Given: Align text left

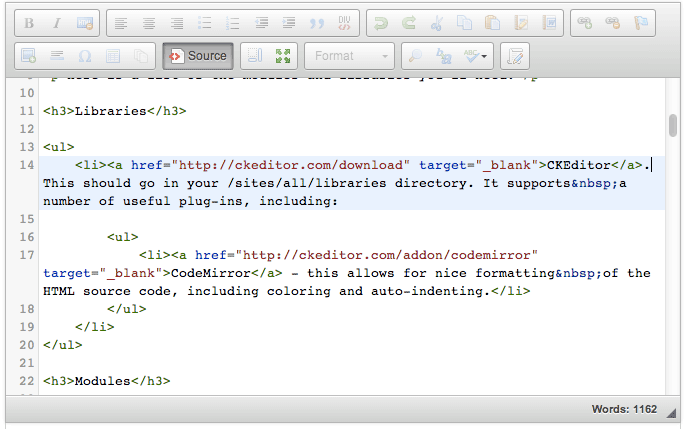Looking at the screenshot, I should click(121, 23).
